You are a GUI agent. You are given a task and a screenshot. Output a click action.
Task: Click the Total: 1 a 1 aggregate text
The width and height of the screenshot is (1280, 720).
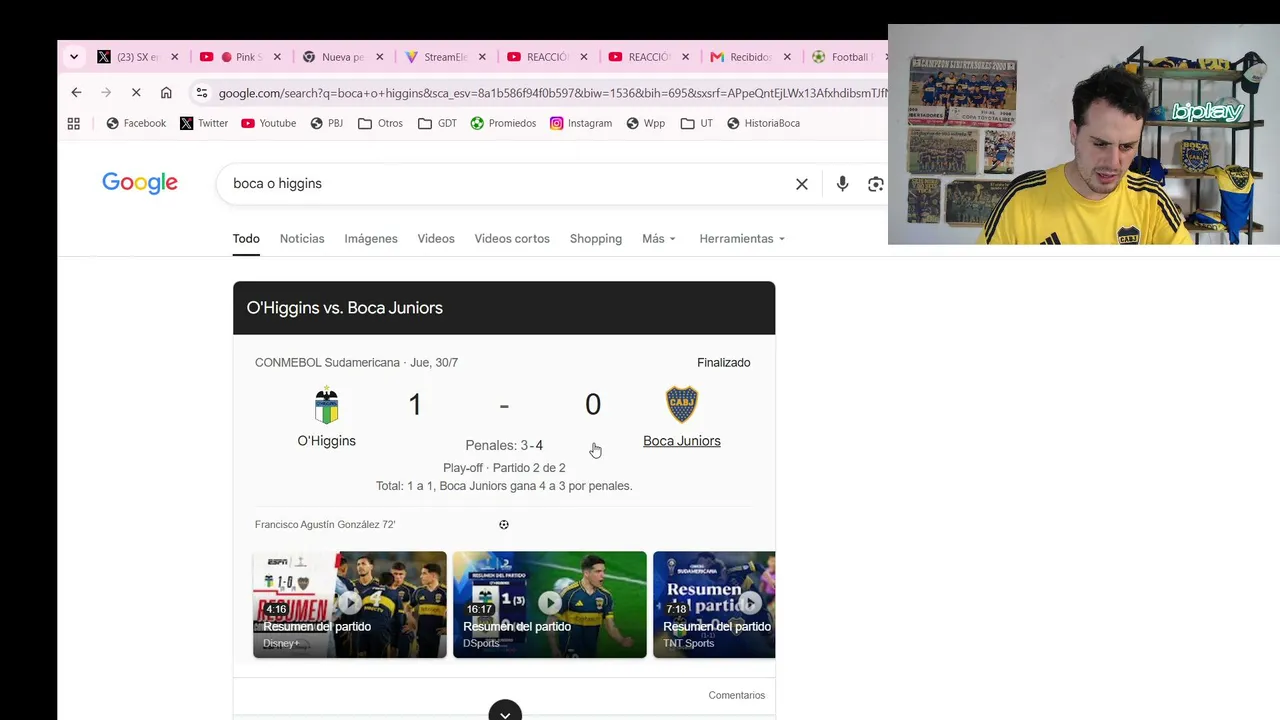(x=504, y=486)
